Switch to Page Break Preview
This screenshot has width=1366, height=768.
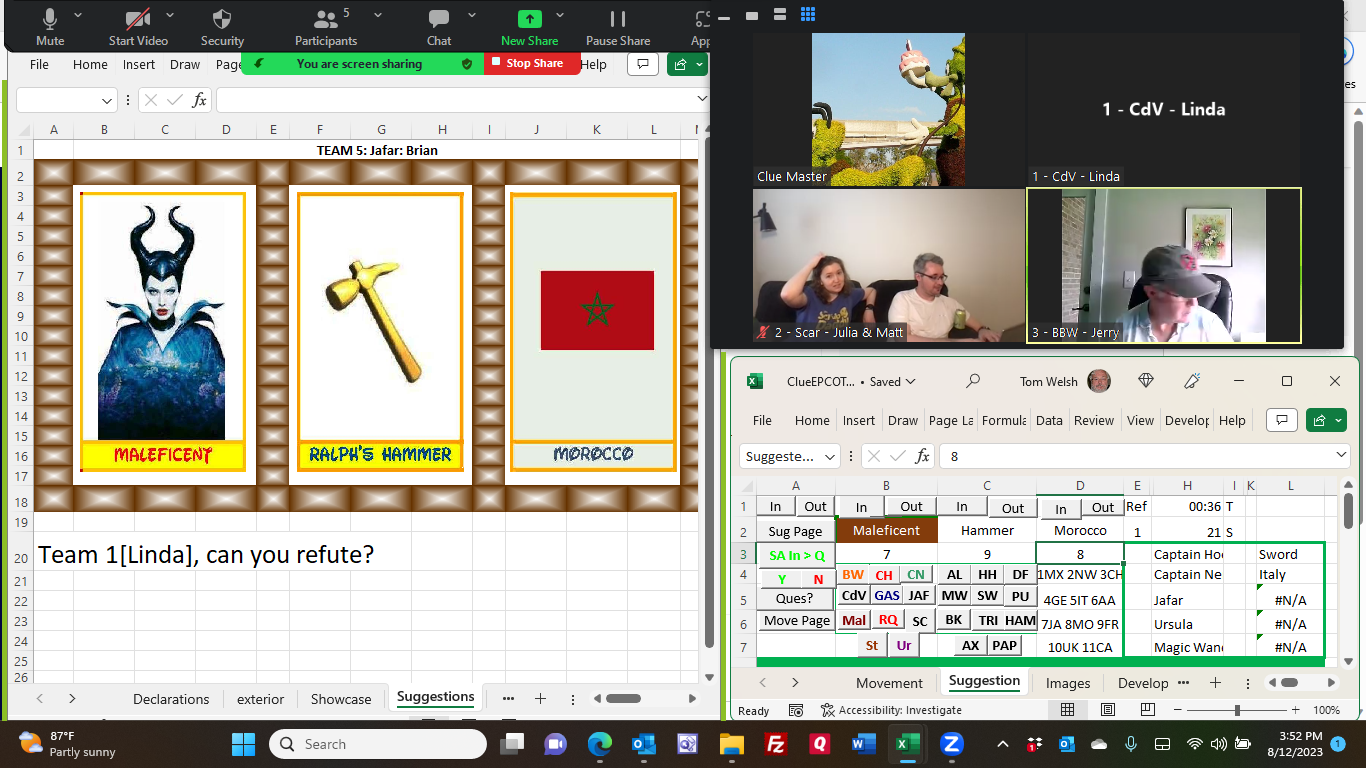click(x=1148, y=710)
